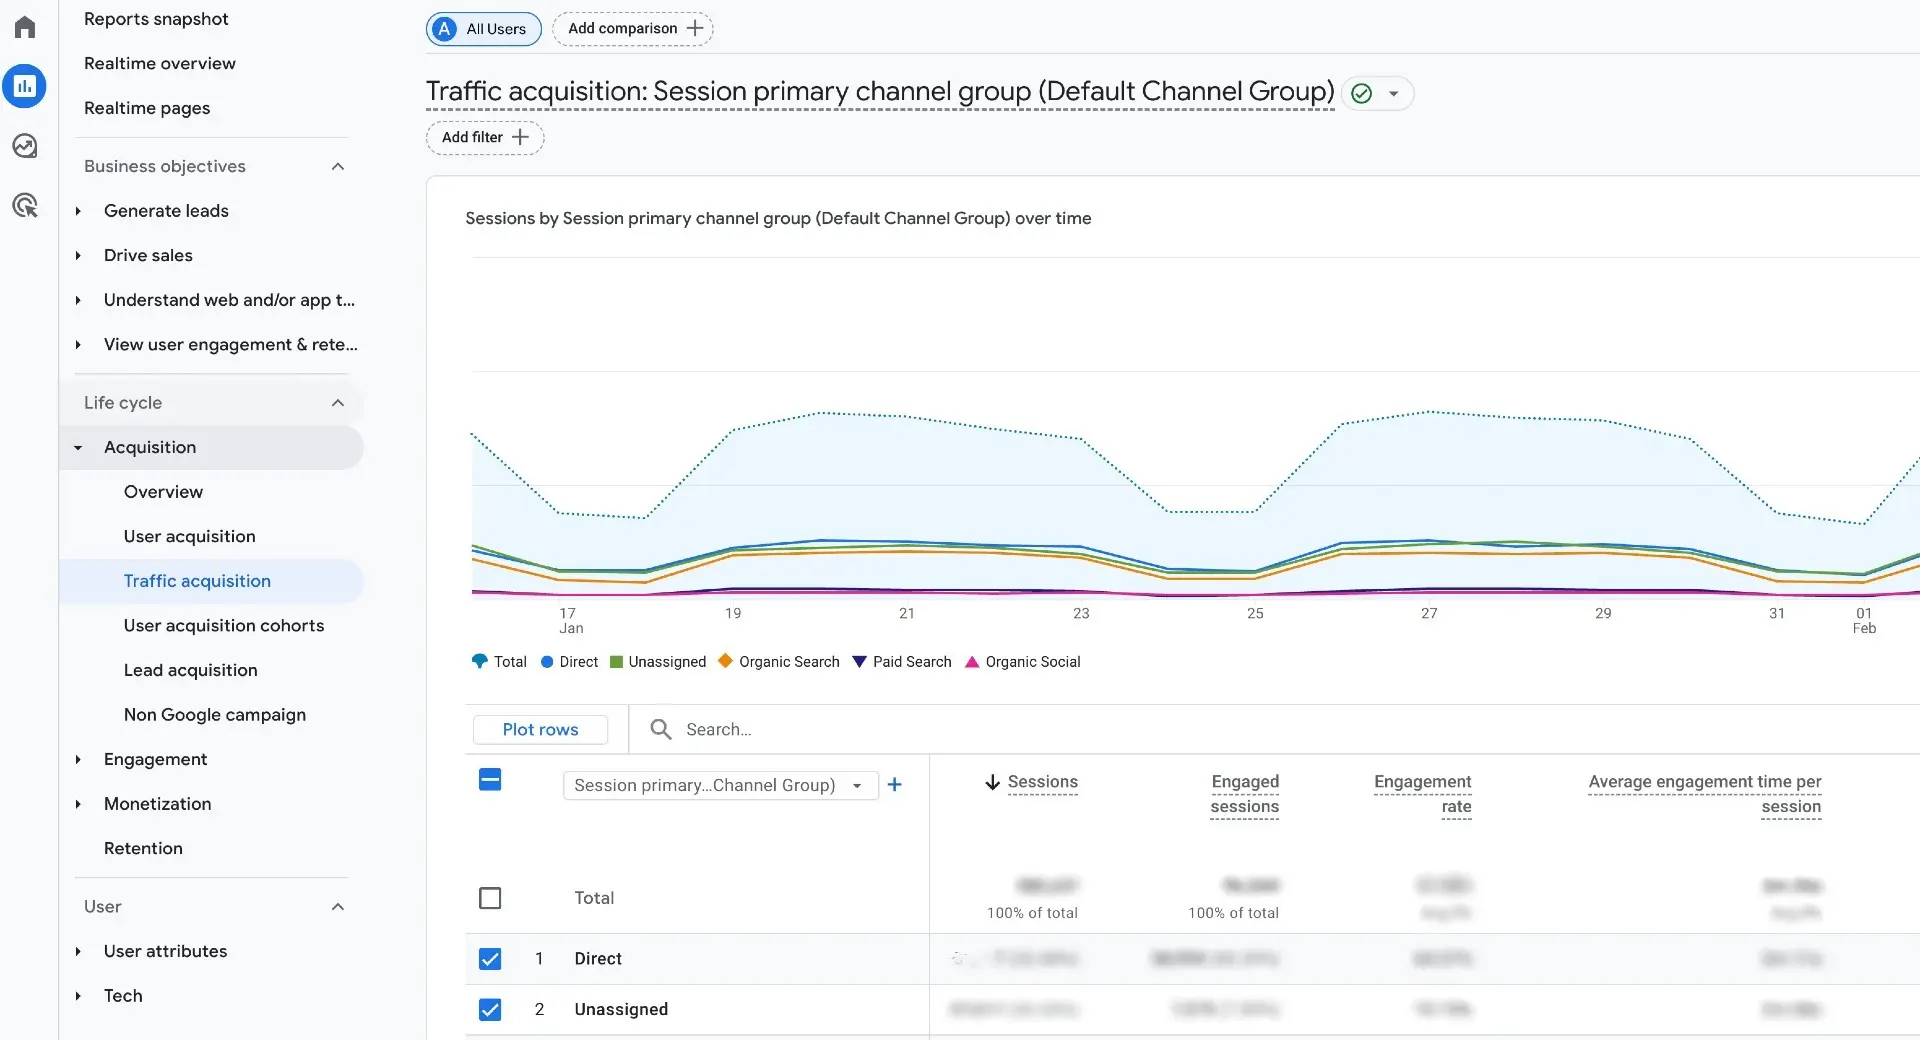Screen dimensions: 1920x1040
Task: Open the Session primary Channel Group dropdown
Action: pos(720,785)
